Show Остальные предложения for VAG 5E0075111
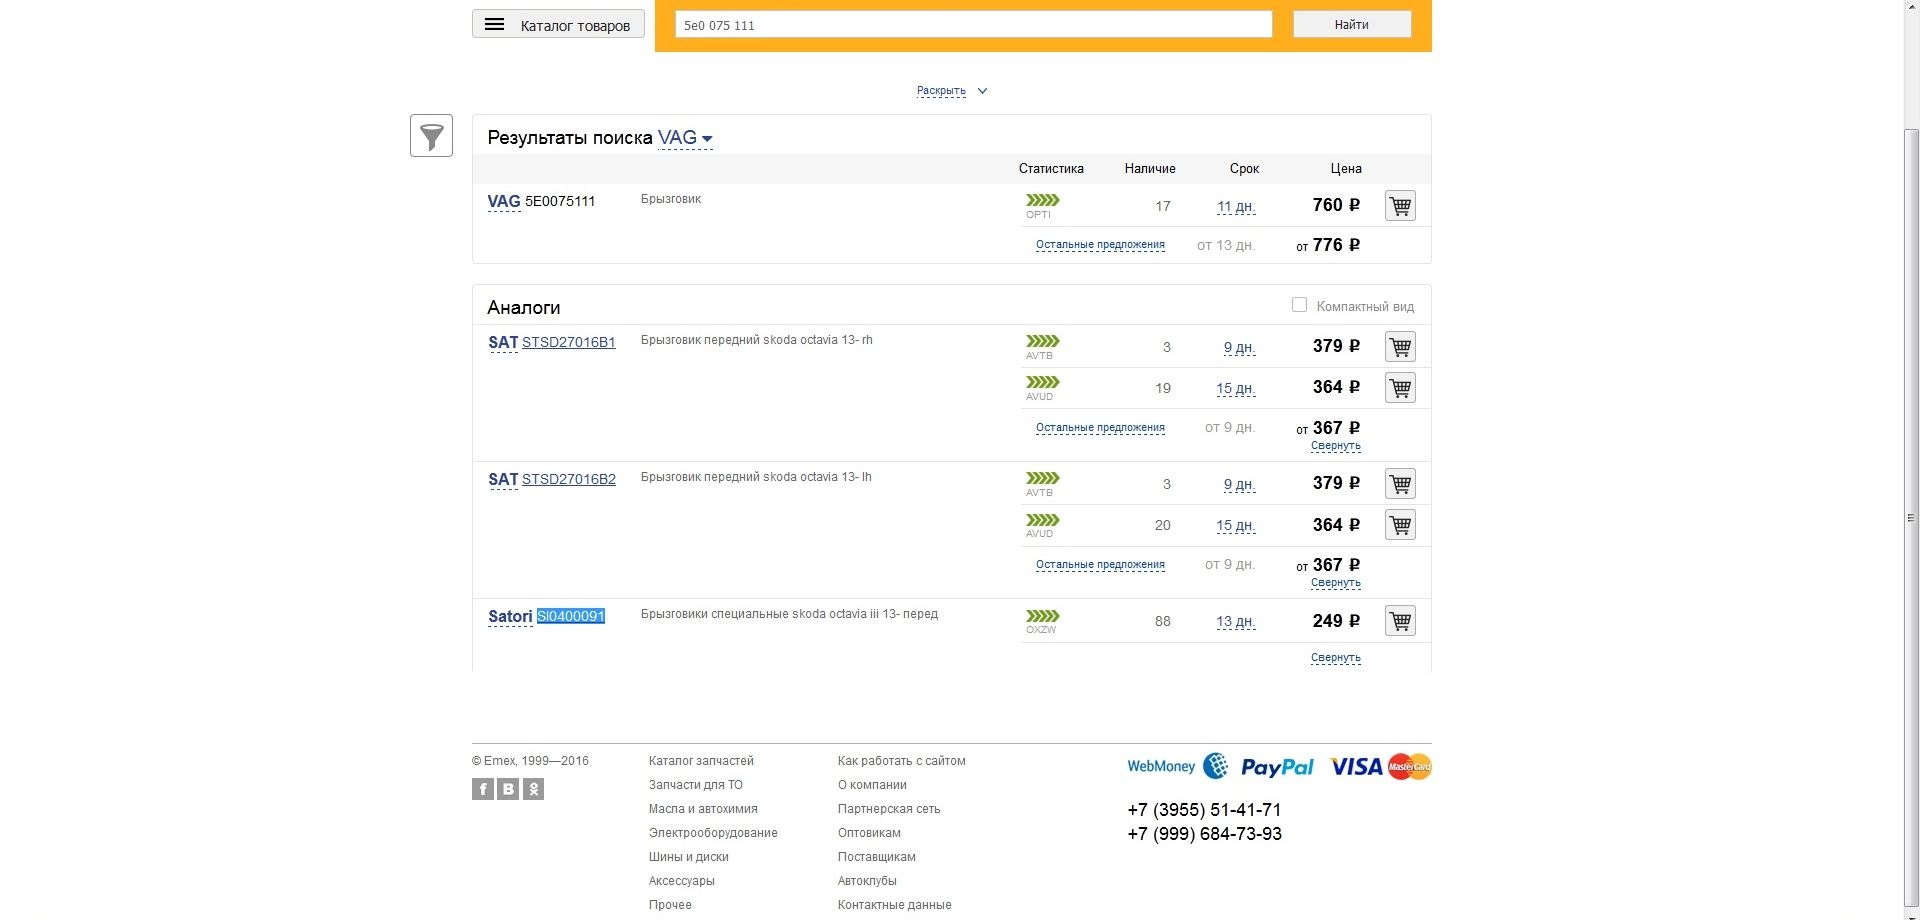 (1100, 245)
